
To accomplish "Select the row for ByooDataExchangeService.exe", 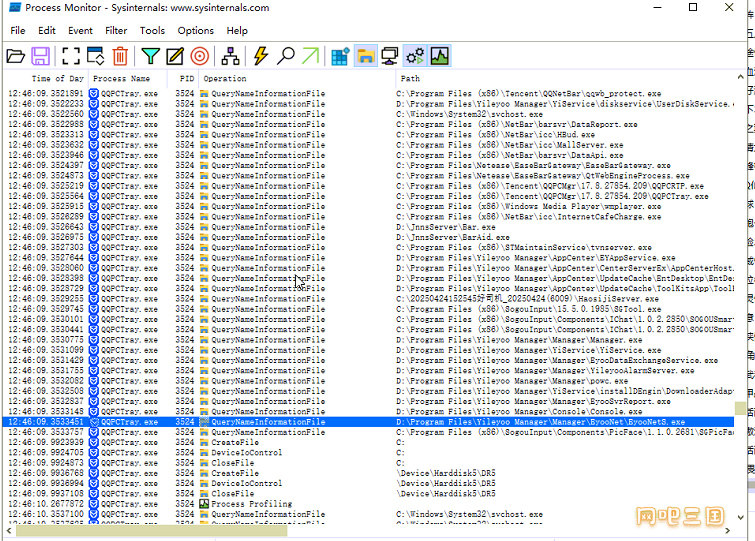I will (369, 361).
